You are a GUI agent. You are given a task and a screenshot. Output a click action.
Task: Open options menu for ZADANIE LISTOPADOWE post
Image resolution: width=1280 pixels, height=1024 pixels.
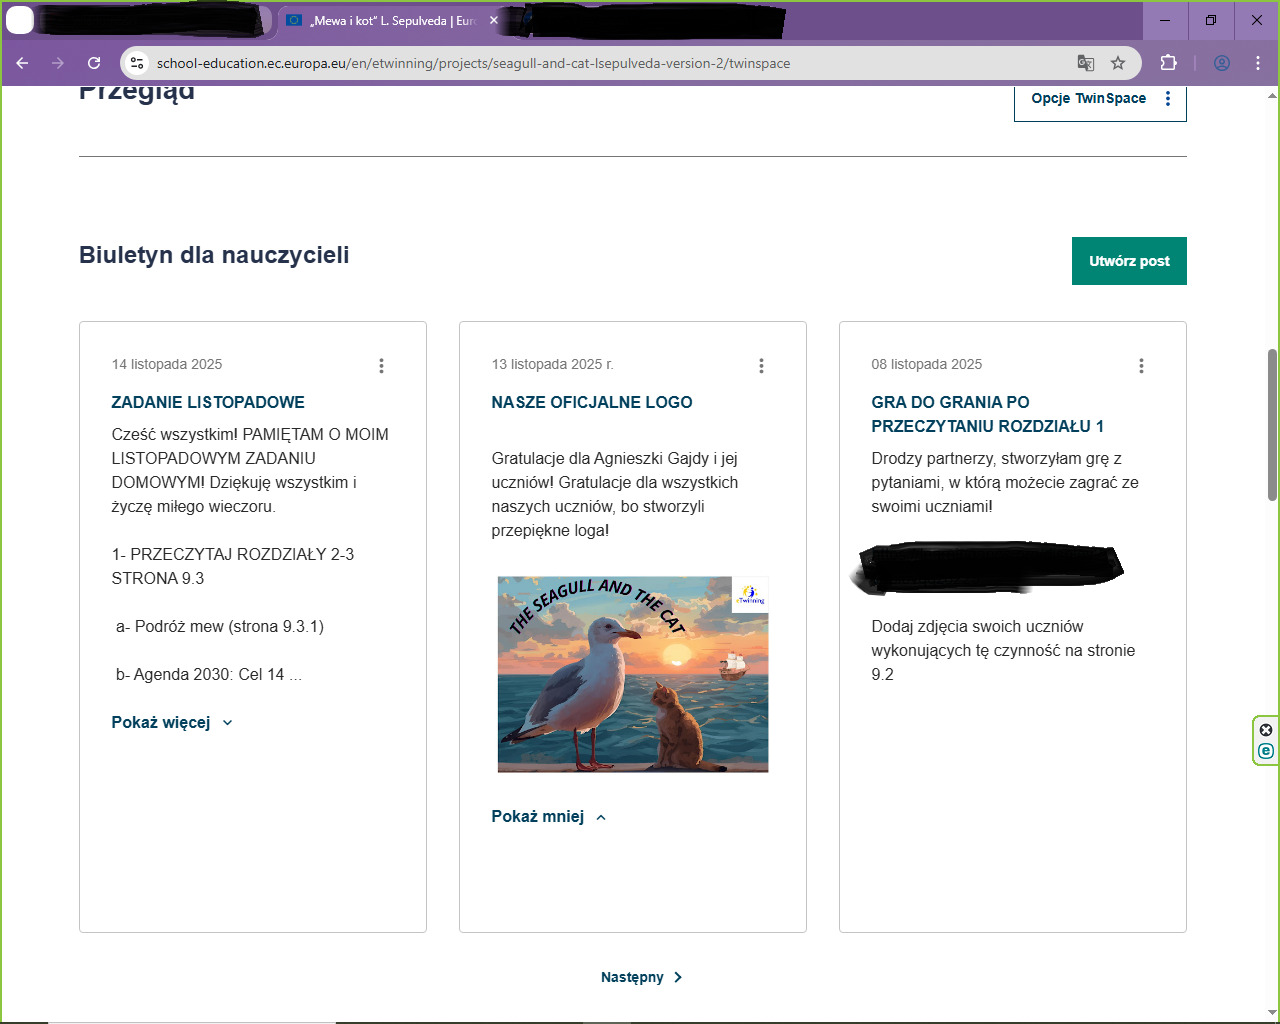381,366
